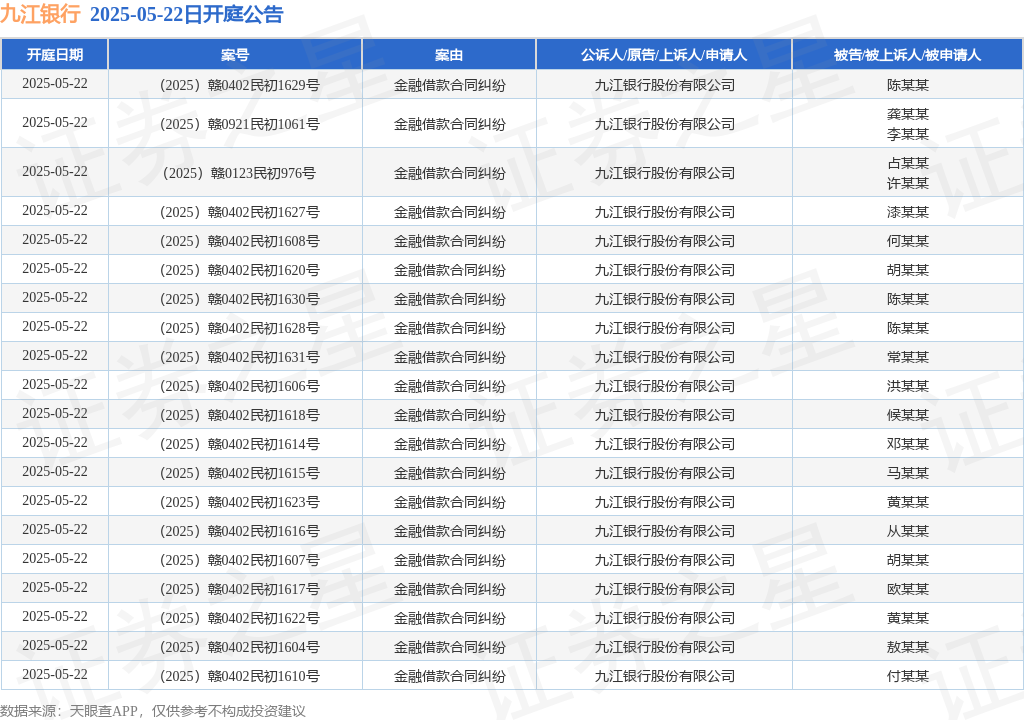Image resolution: width=1024 pixels, height=720 pixels.
Task: Select defendant 龚某某 in the 1061号 row
Action: [x=908, y=114]
